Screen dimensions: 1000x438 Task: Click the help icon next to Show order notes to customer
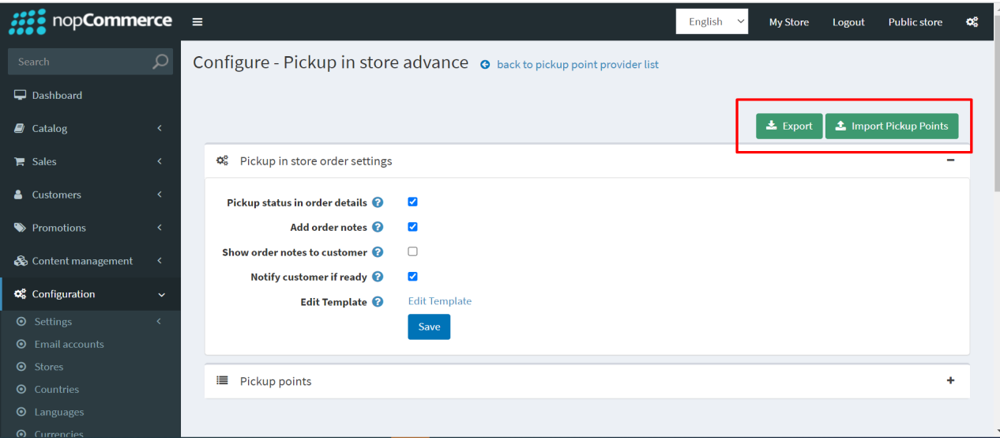tap(378, 252)
